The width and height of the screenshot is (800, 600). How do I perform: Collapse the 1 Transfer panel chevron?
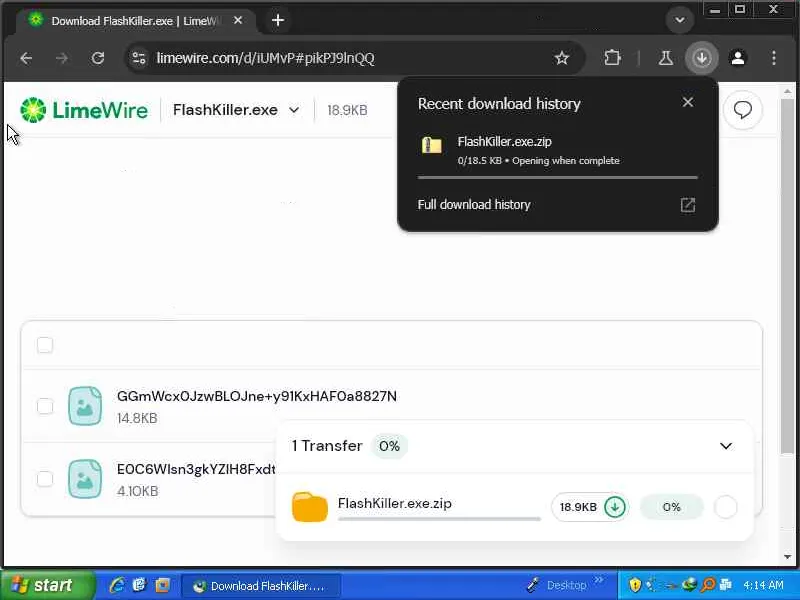click(x=726, y=446)
